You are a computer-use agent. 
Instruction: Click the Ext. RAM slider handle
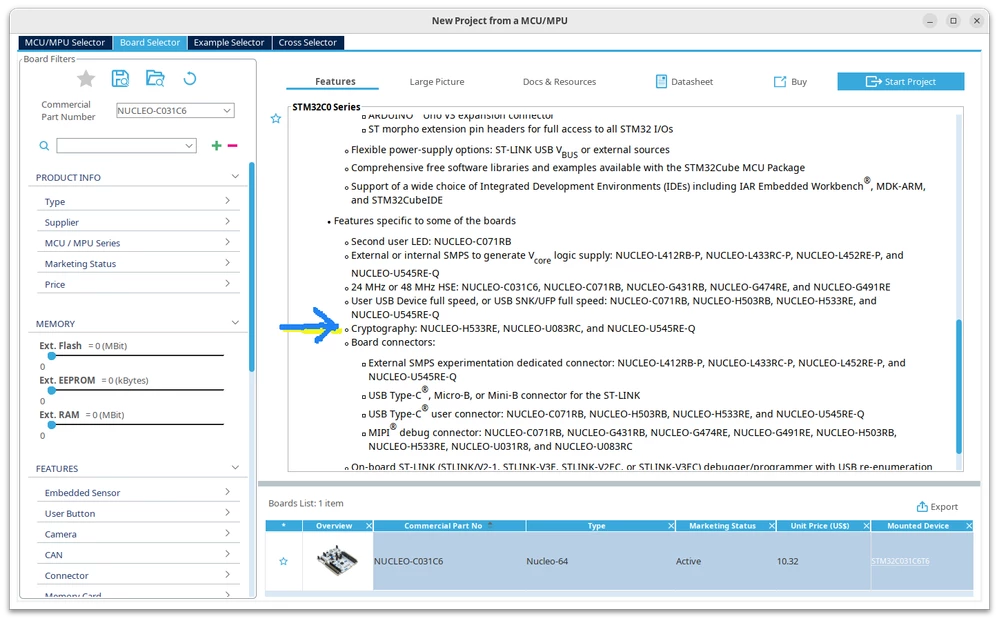pos(52,424)
